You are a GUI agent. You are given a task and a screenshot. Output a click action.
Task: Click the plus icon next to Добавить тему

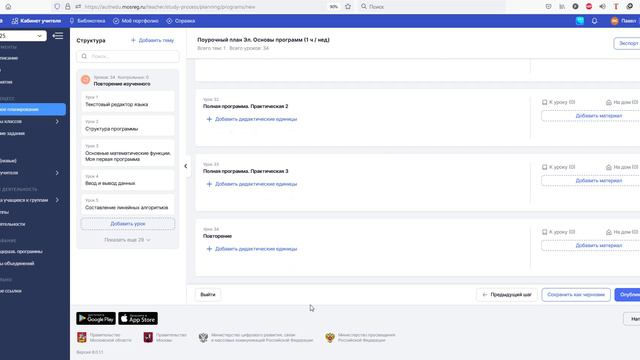click(133, 40)
